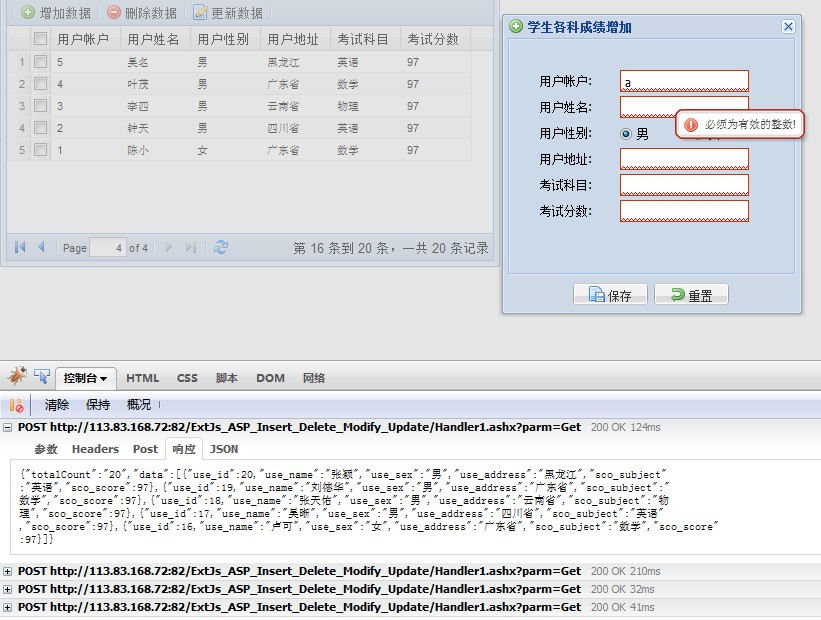
Task: Open the 控制台 console dropdown tab
Action: coord(85,378)
